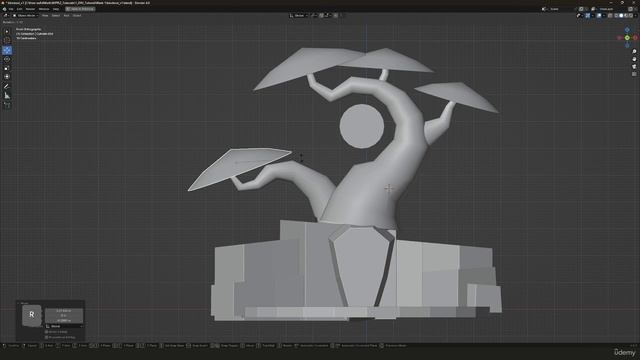Click the red X axis gizmo ball
This screenshot has width=640, height=360.
(635, 38)
